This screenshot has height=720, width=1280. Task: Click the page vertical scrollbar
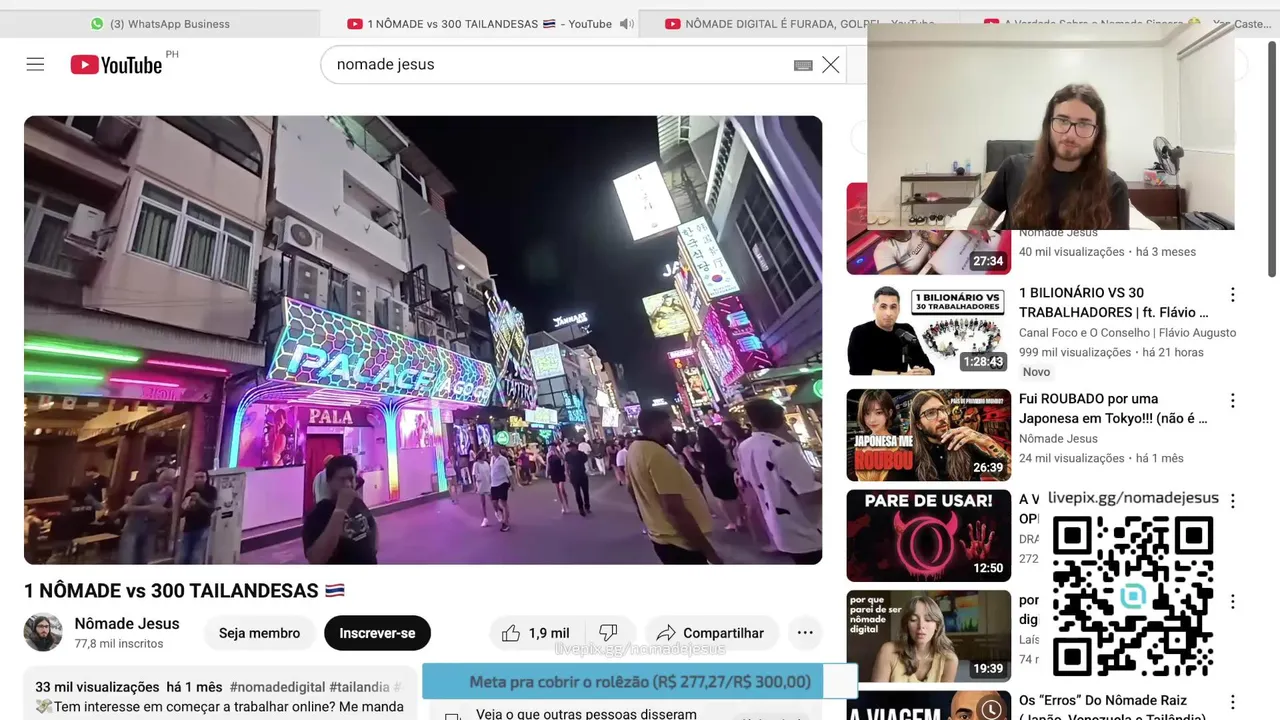pos(1273,160)
